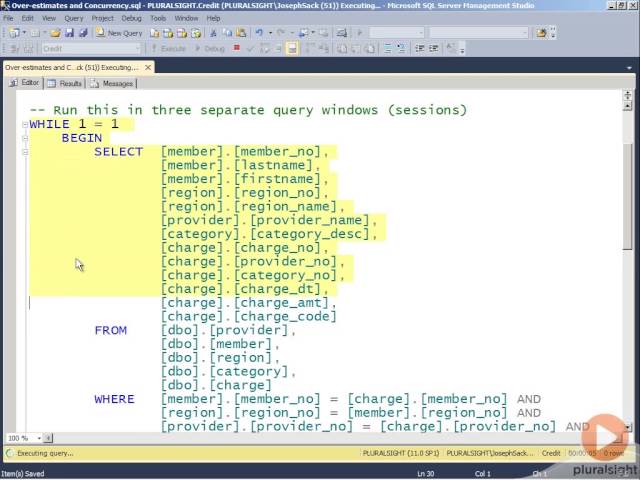Click the Uncomment Selected Lines icon

point(401,49)
